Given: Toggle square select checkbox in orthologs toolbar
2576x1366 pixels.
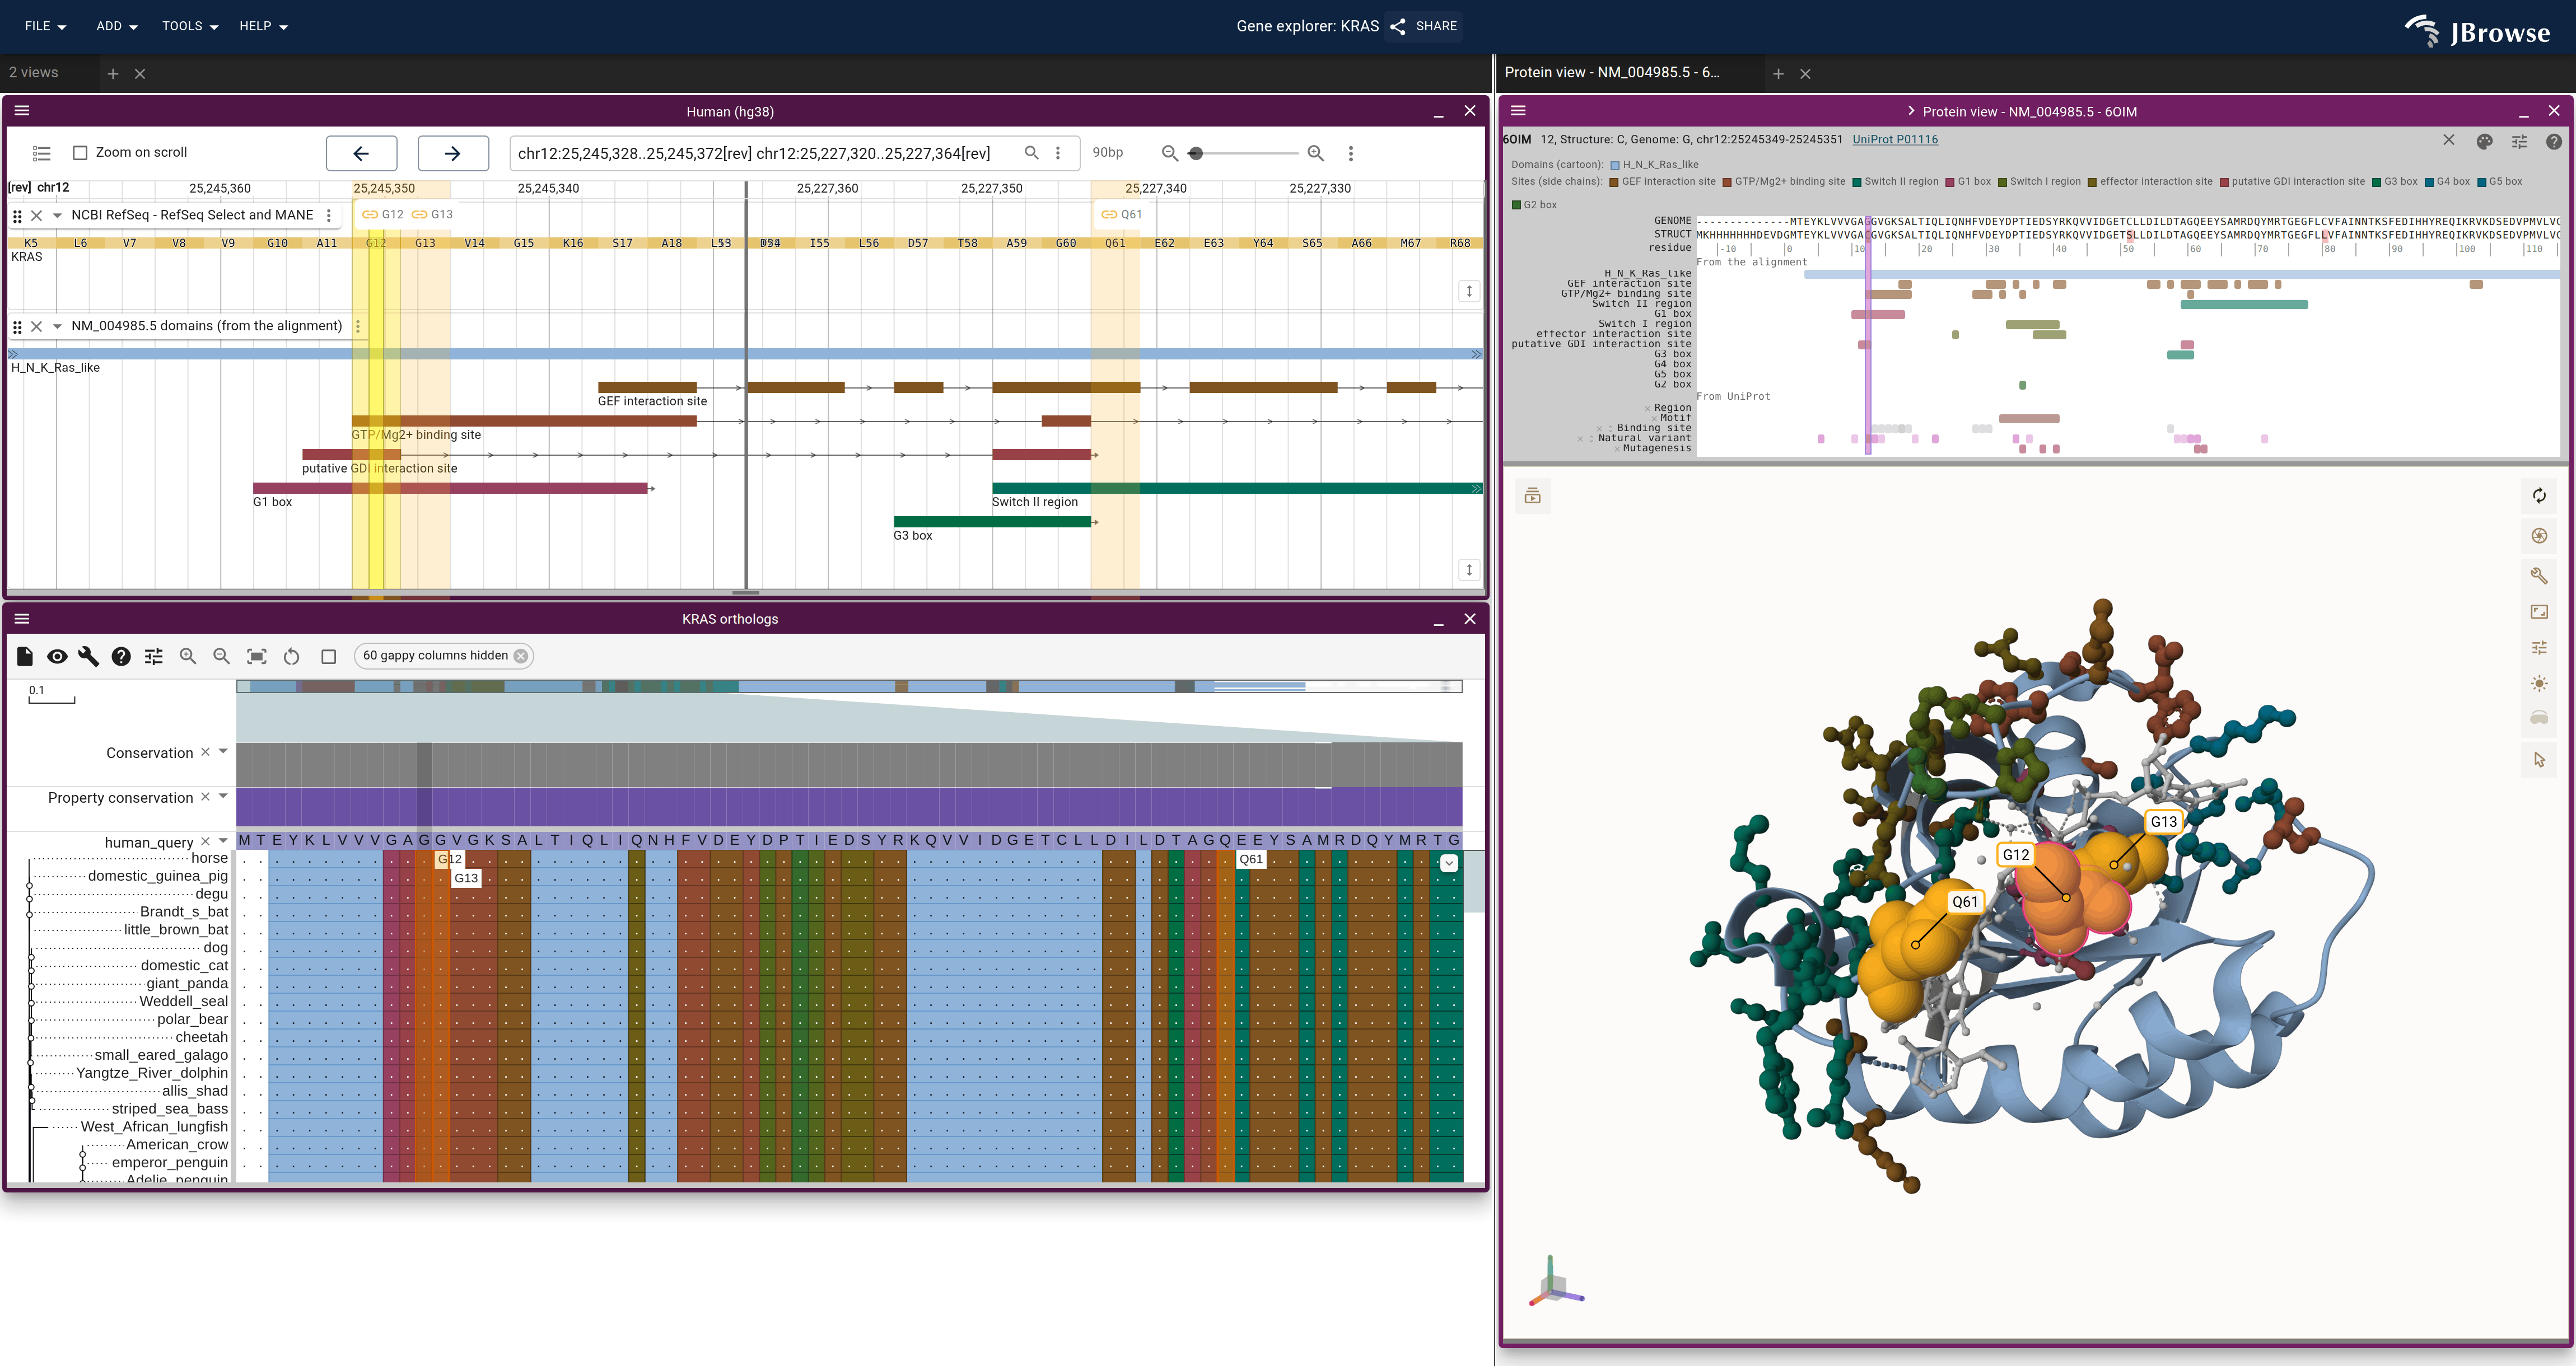Looking at the screenshot, I should tap(328, 656).
